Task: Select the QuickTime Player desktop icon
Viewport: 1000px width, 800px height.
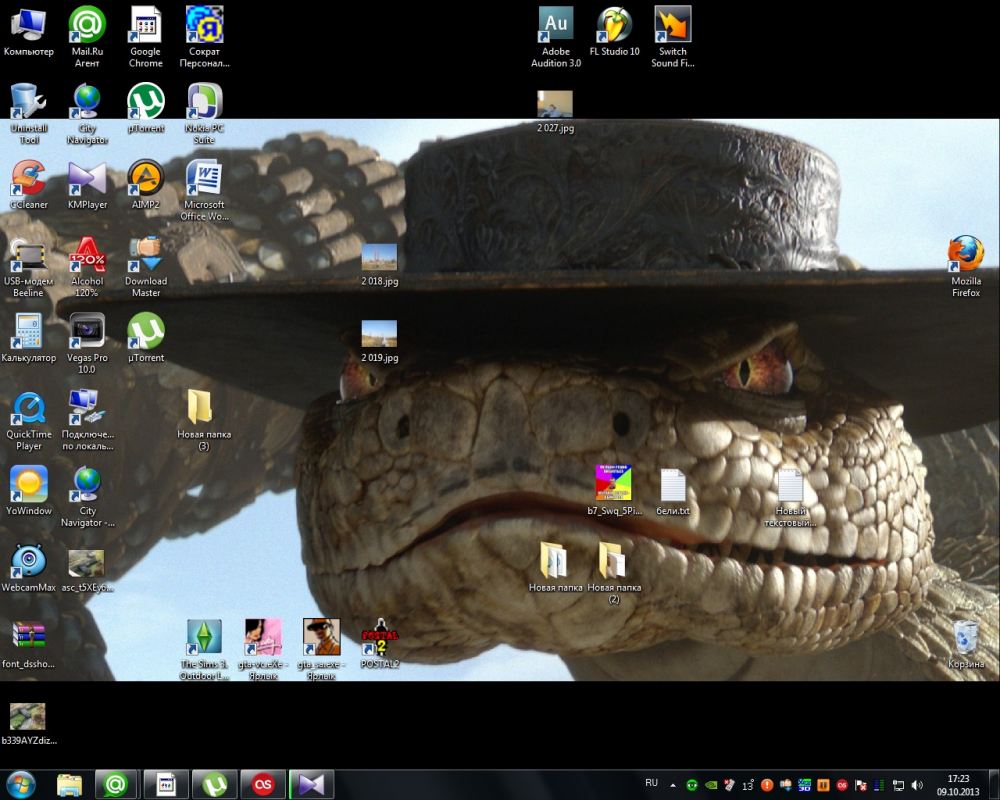Action: (x=29, y=420)
